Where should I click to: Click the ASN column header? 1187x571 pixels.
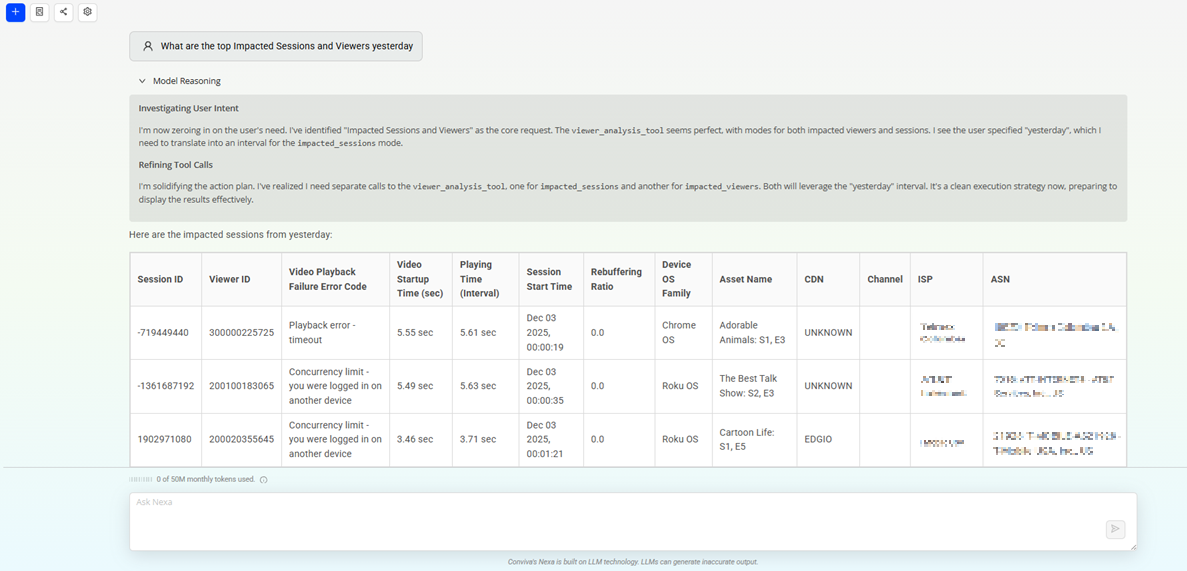tap(1055, 279)
